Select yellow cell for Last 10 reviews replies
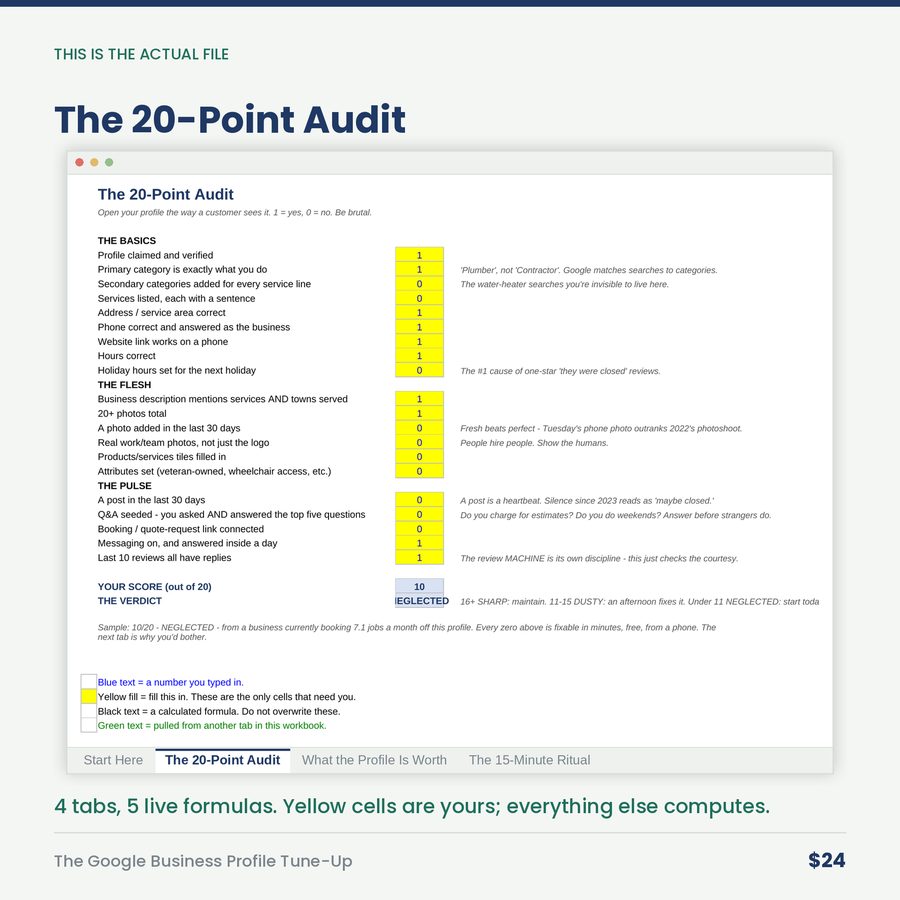The image size is (900, 900). 419,557
